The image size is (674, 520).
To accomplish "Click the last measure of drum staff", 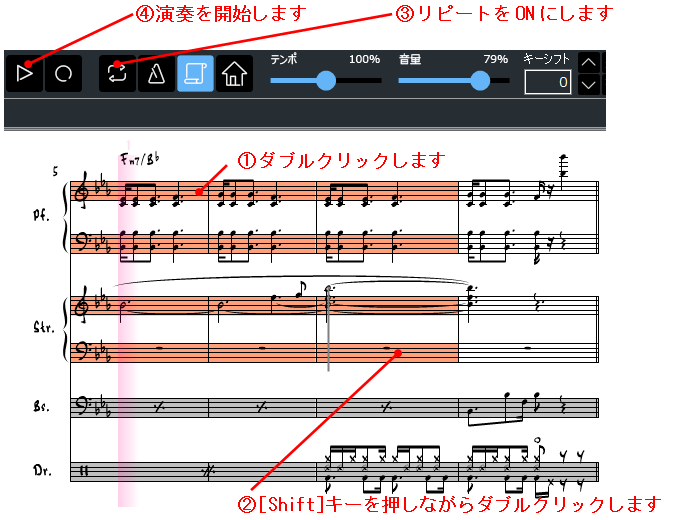I will tap(528, 471).
